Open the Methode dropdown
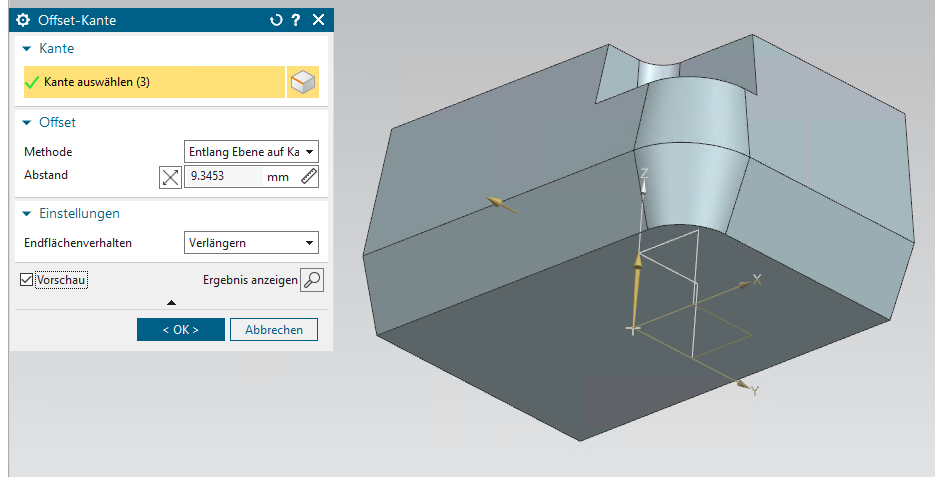The width and height of the screenshot is (935, 477). tap(251, 151)
